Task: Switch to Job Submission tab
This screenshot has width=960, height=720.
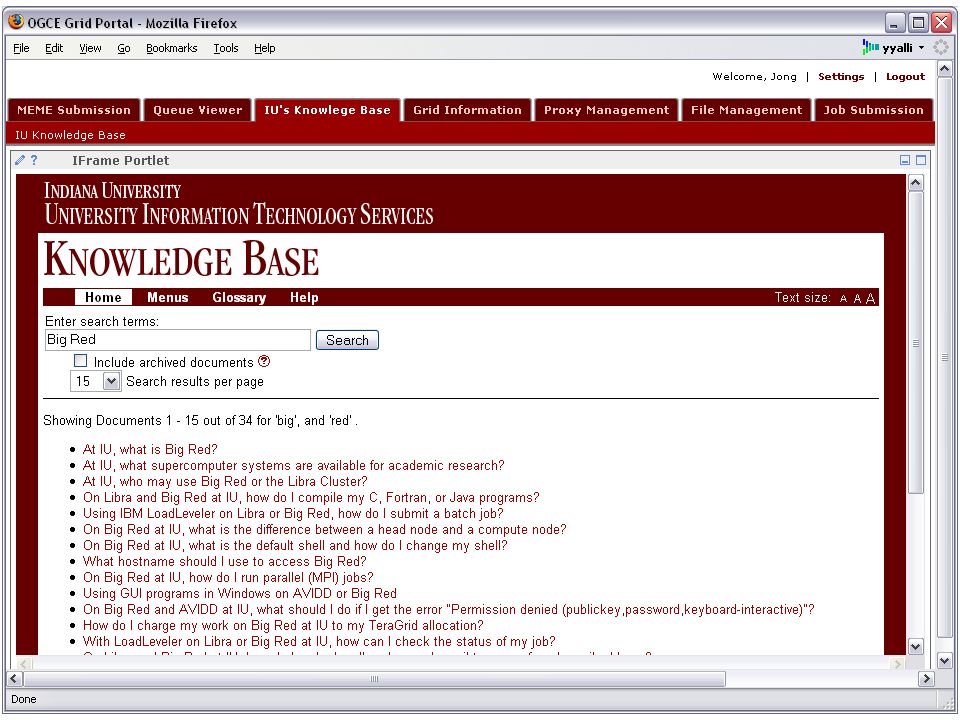Action: (x=873, y=110)
